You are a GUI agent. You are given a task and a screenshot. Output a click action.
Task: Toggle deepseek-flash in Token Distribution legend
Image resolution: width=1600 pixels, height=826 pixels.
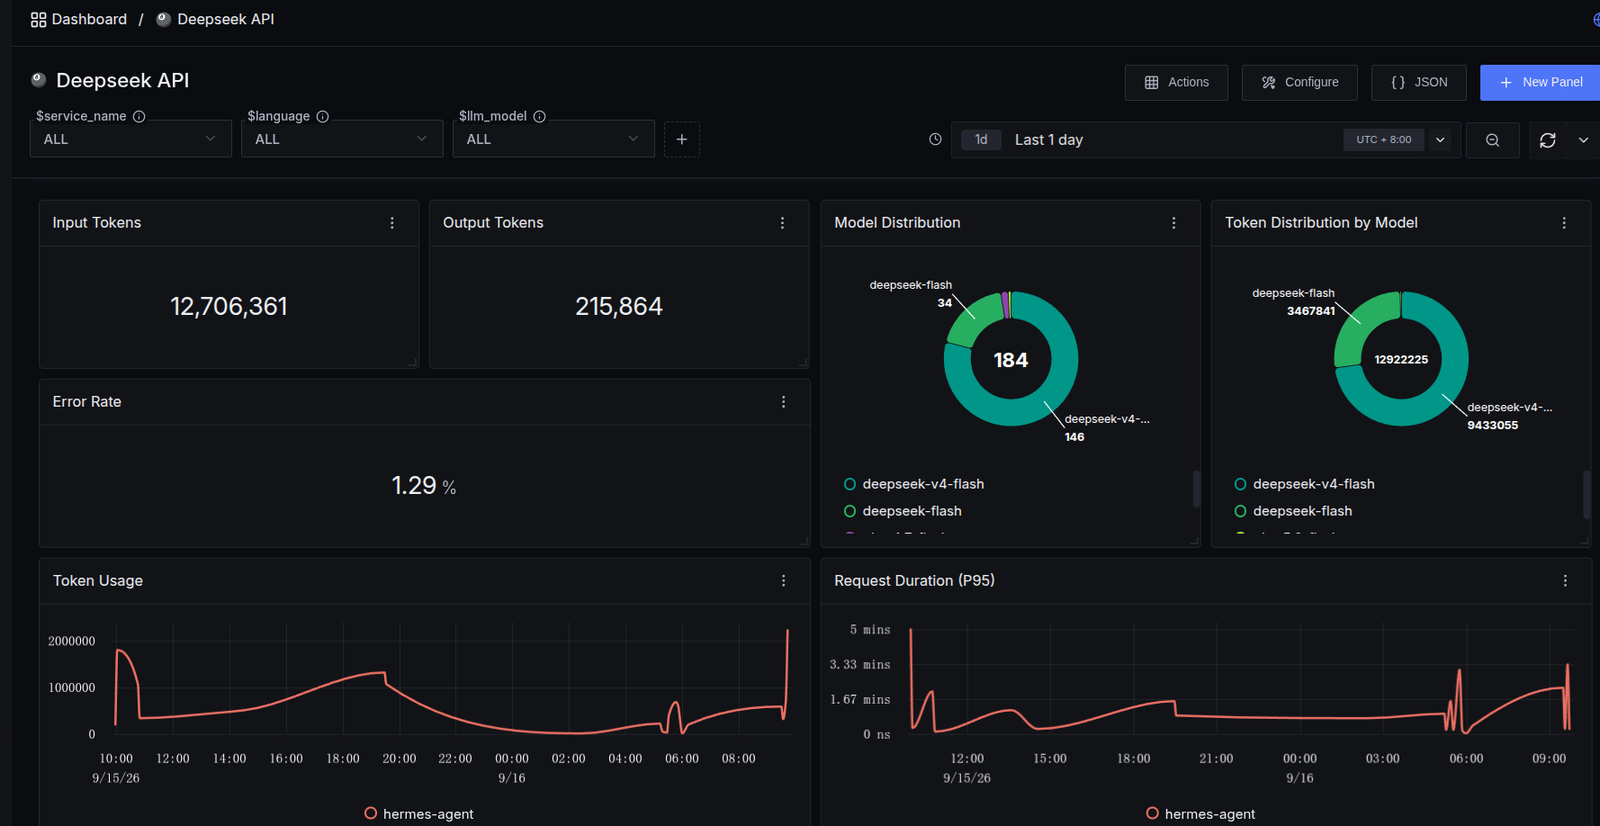tap(1293, 511)
